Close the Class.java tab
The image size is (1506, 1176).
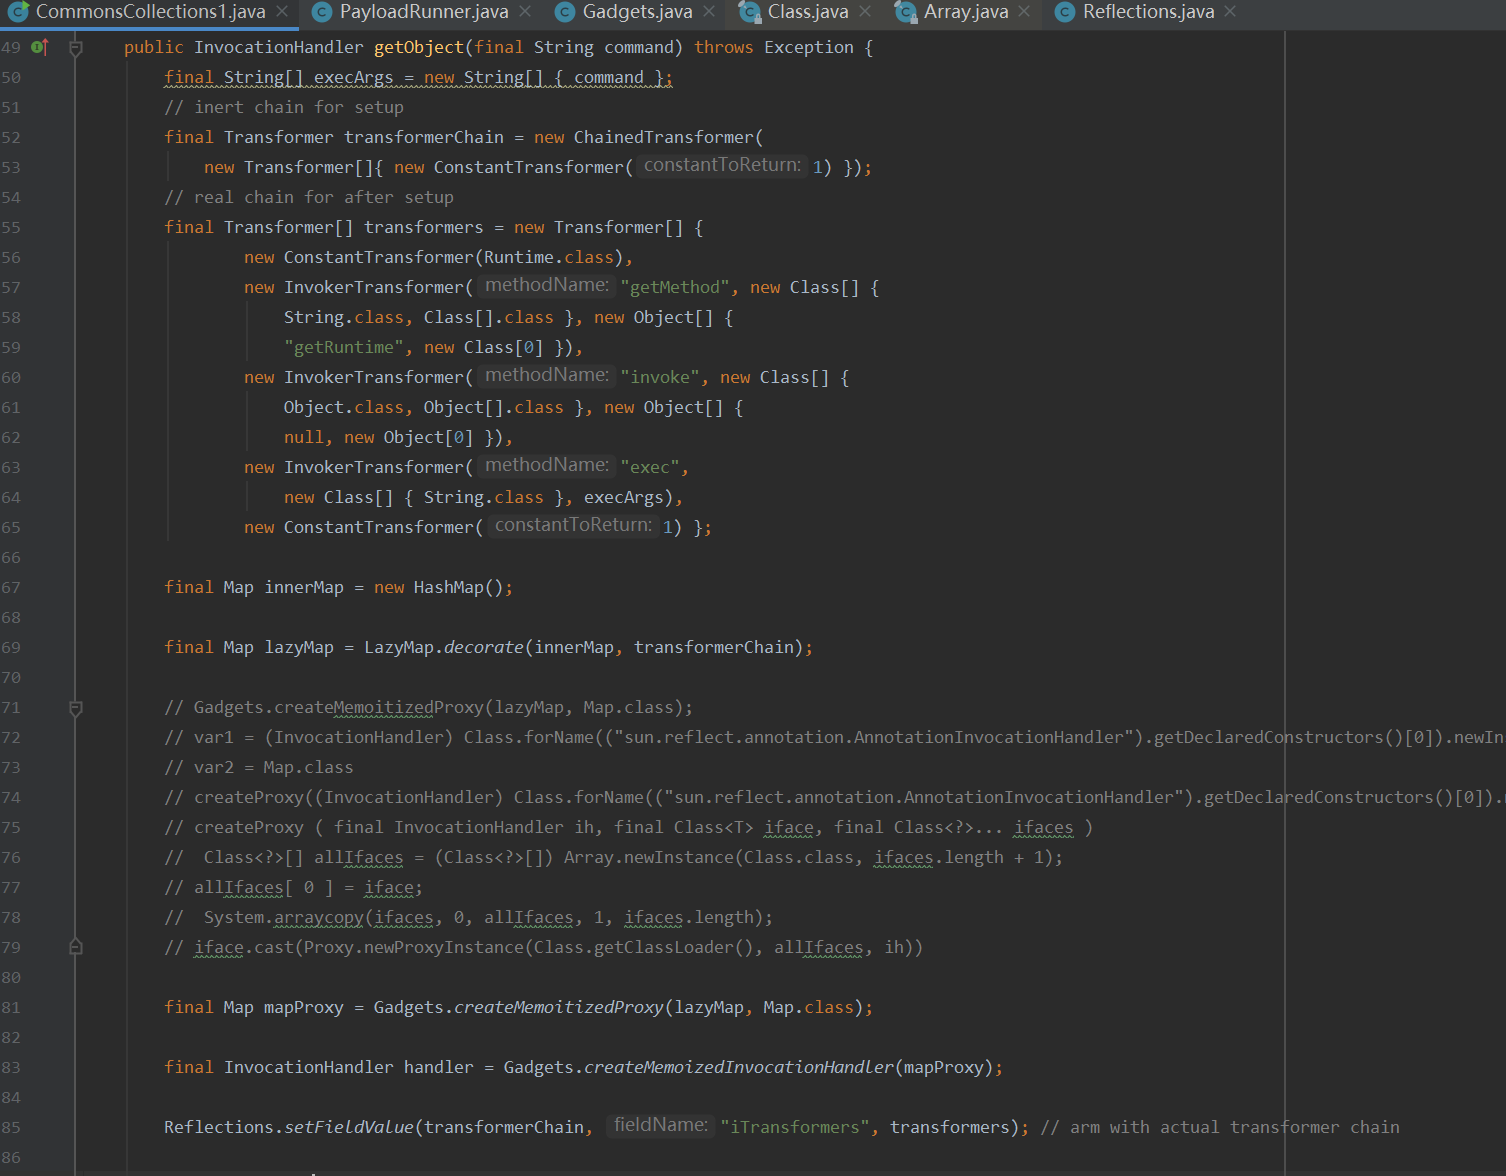865,12
